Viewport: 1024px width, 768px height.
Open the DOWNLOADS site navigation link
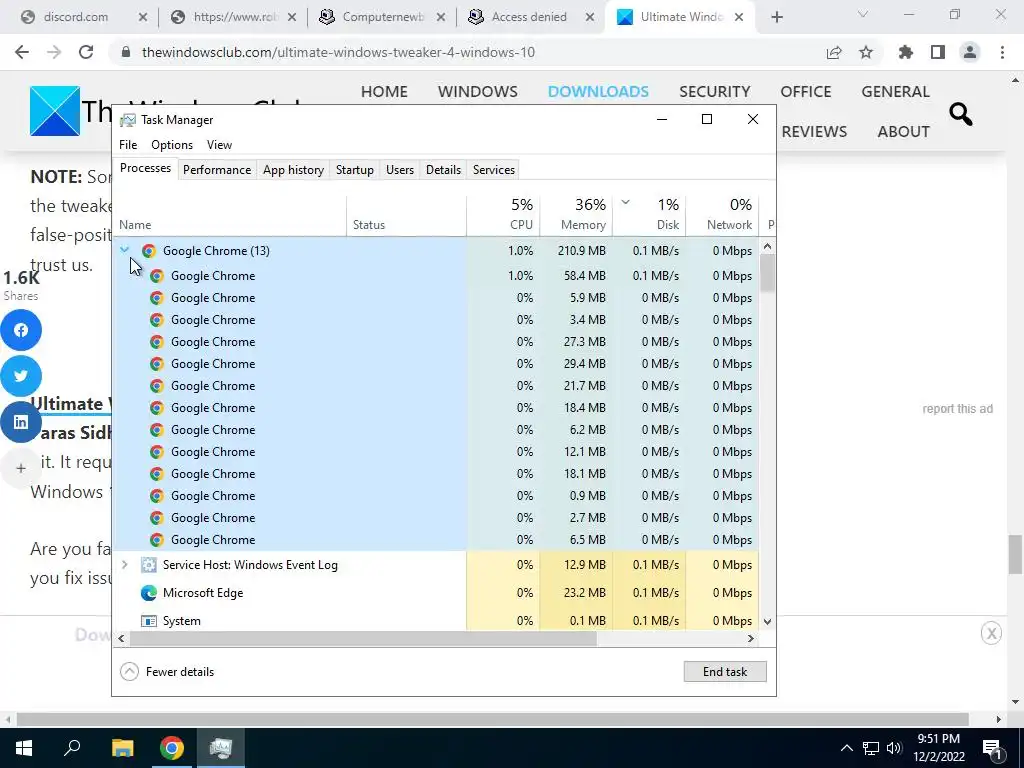pyautogui.click(x=598, y=91)
